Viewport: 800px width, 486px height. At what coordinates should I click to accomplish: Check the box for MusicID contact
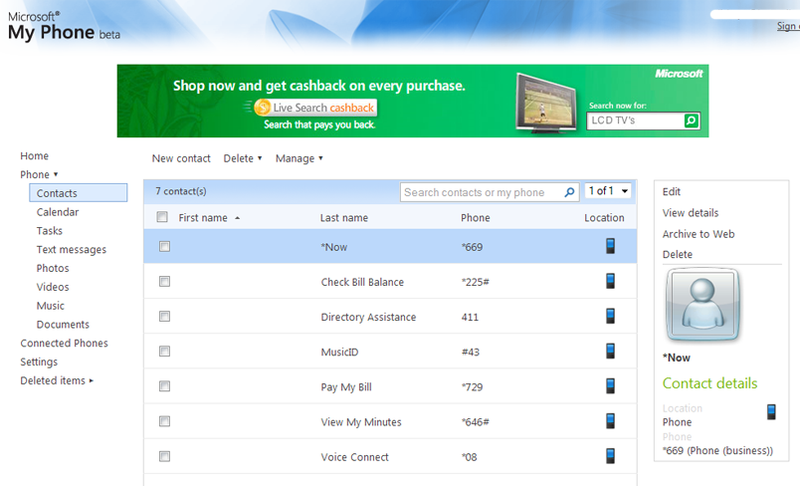[164, 351]
